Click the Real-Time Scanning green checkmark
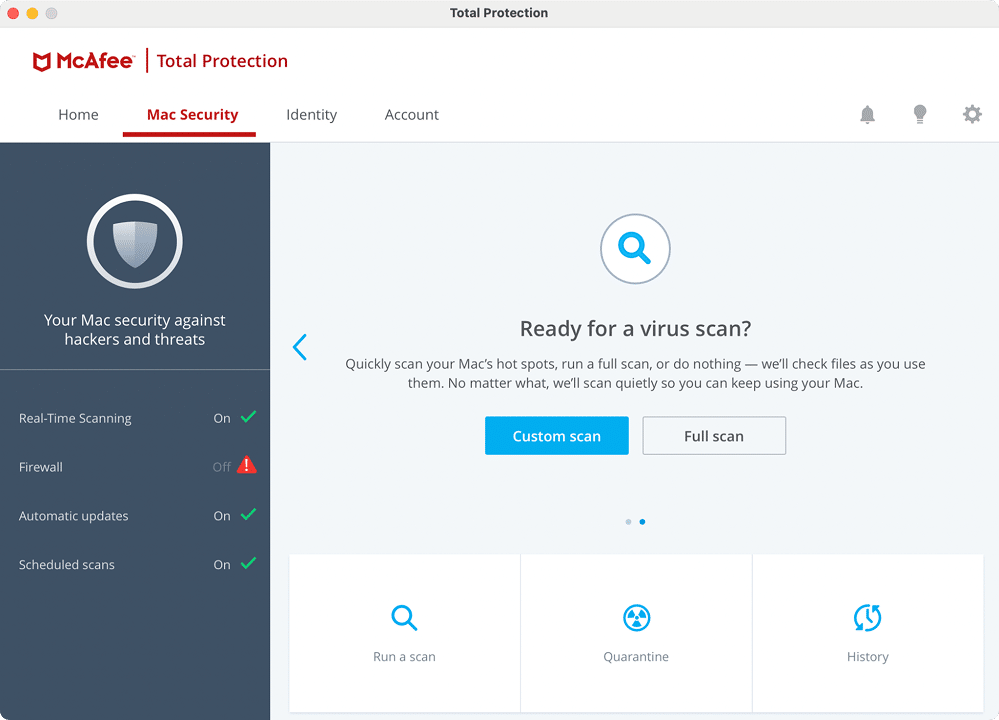999x720 pixels. 248,417
